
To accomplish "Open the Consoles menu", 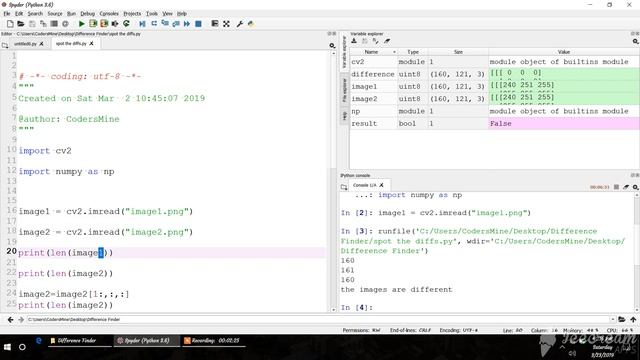I will tap(109, 13).
